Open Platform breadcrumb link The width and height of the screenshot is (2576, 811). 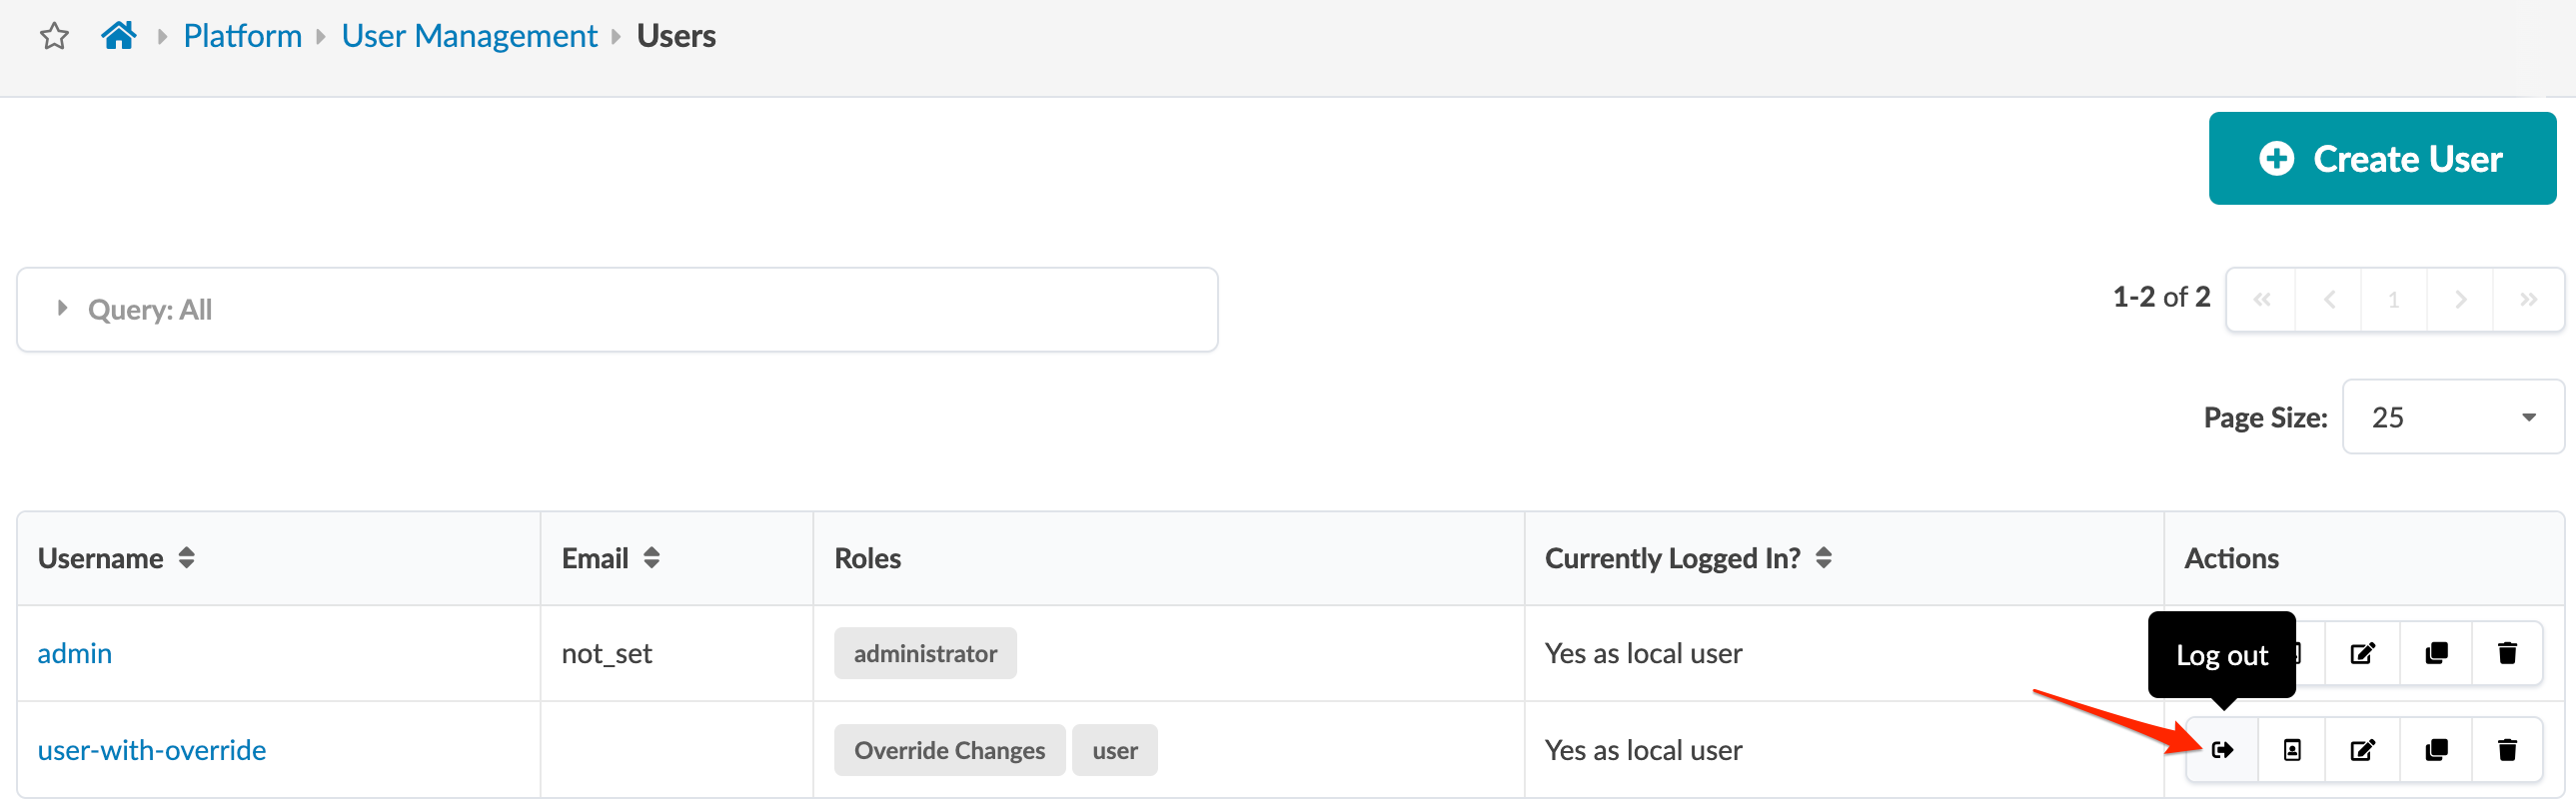242,36
